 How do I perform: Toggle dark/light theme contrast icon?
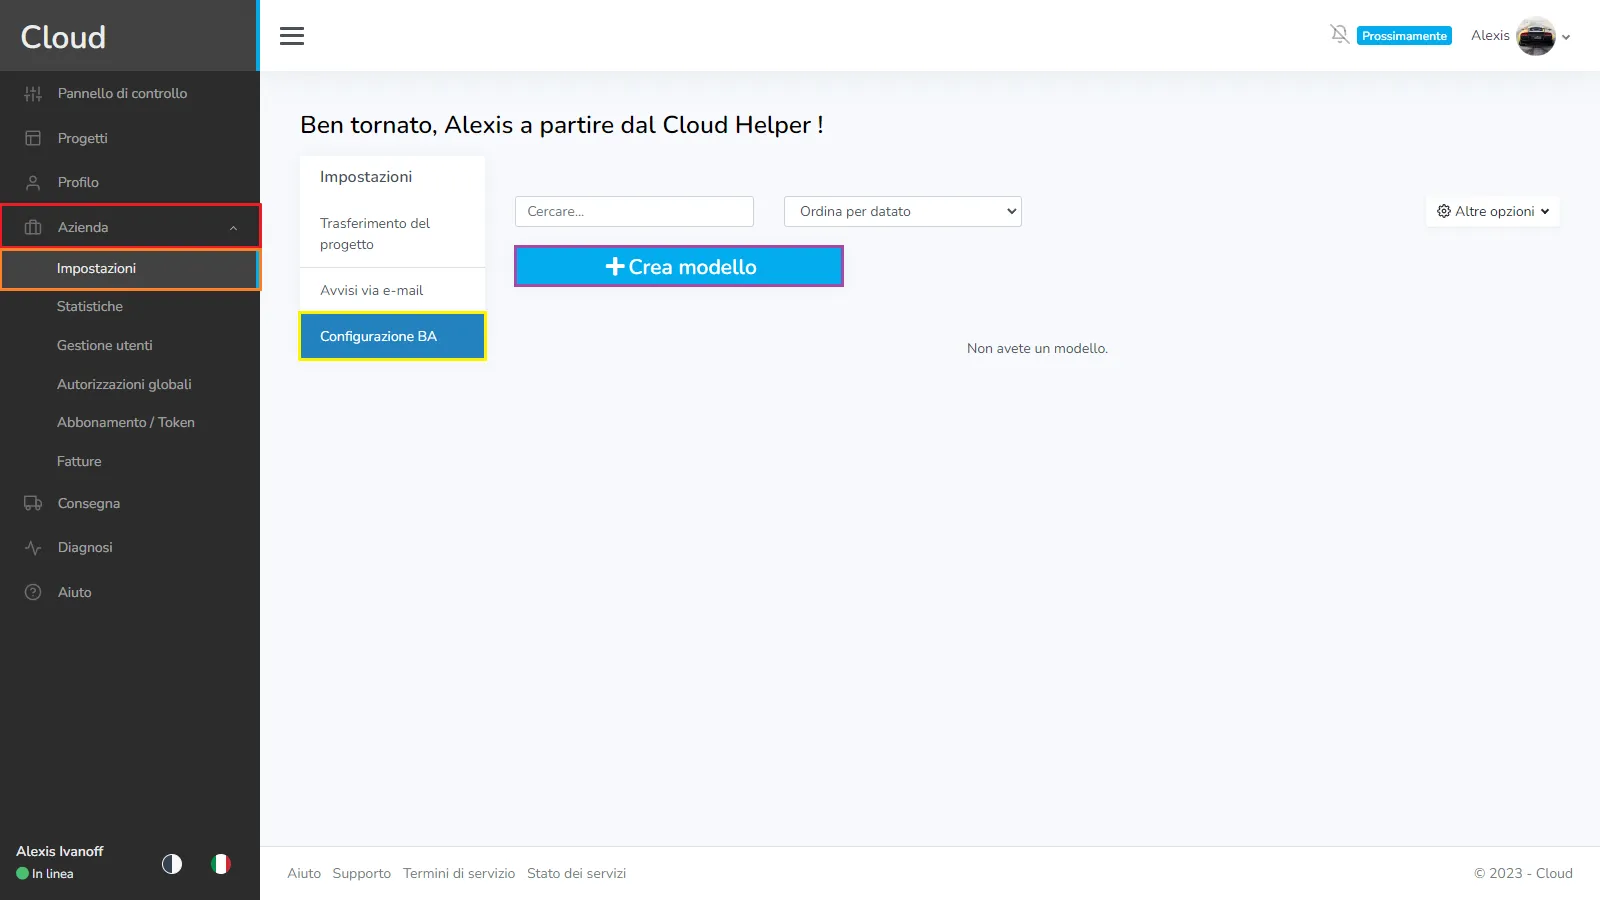(x=172, y=863)
